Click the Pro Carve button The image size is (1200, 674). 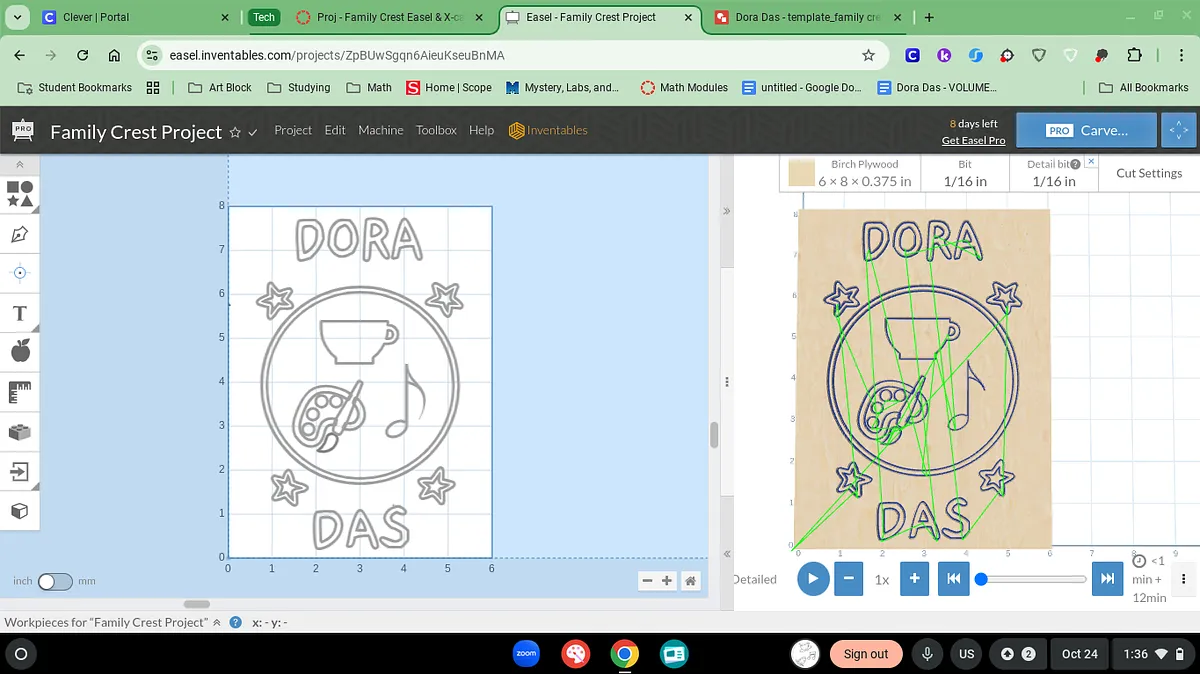point(1087,131)
